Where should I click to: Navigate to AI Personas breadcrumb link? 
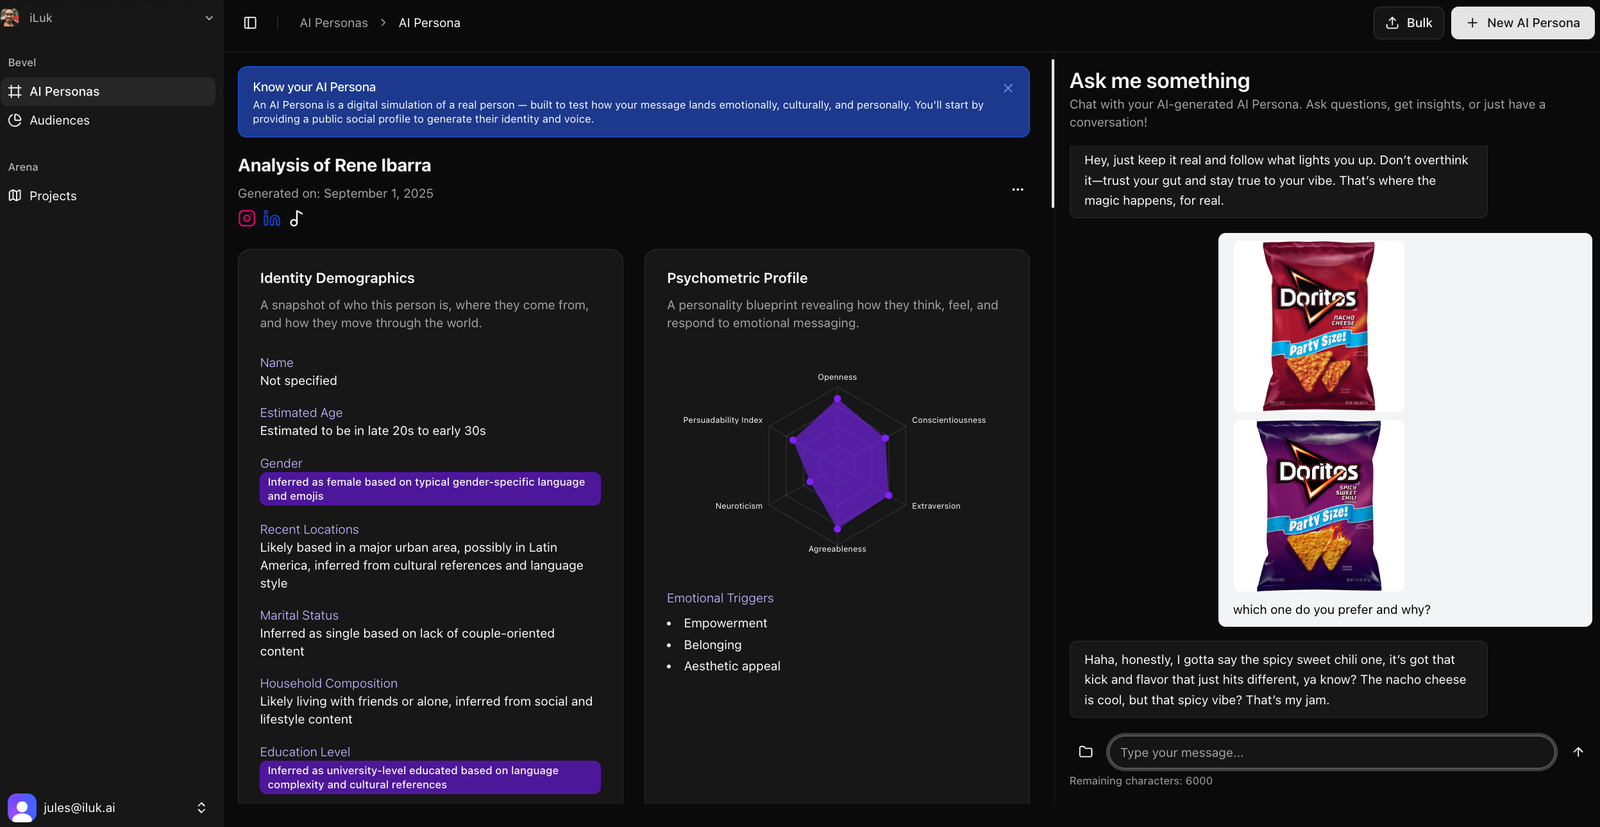tap(333, 23)
